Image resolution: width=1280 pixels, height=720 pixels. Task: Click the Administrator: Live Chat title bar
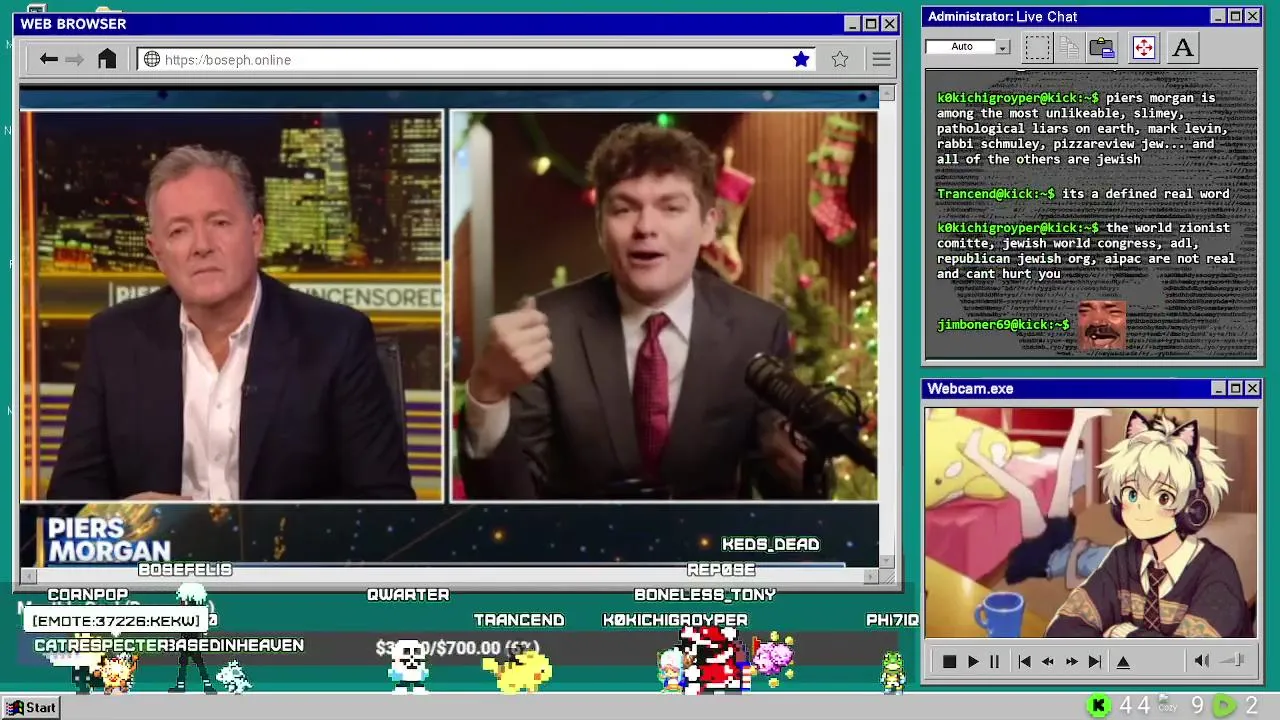(1091, 16)
